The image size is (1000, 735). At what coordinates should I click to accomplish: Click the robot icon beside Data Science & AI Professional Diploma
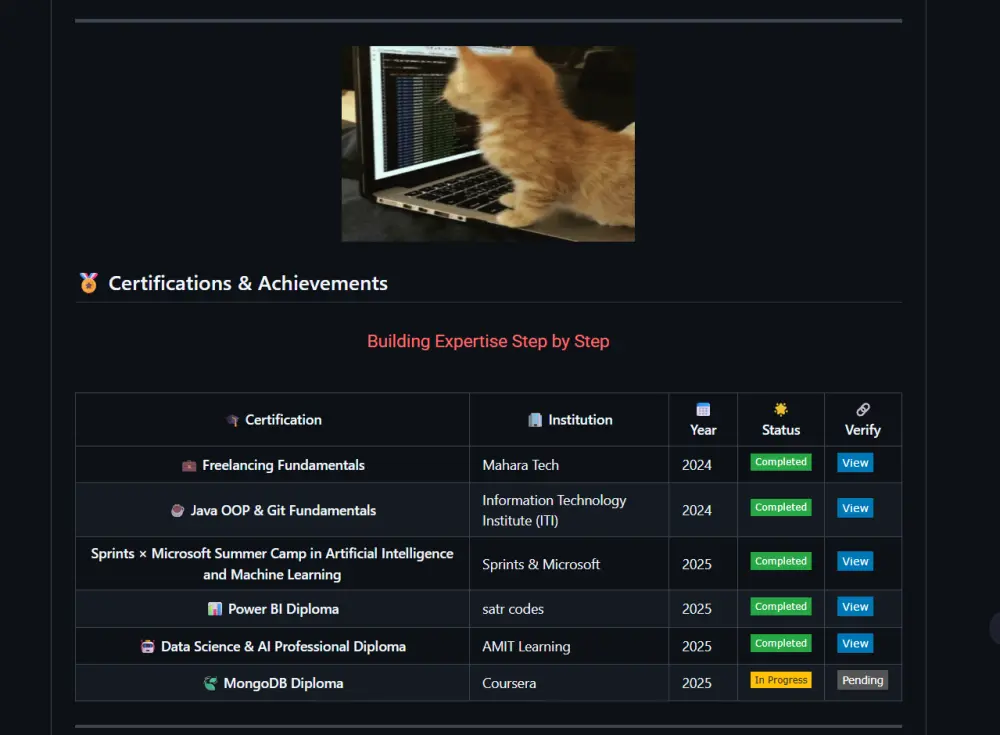[x=152, y=646]
